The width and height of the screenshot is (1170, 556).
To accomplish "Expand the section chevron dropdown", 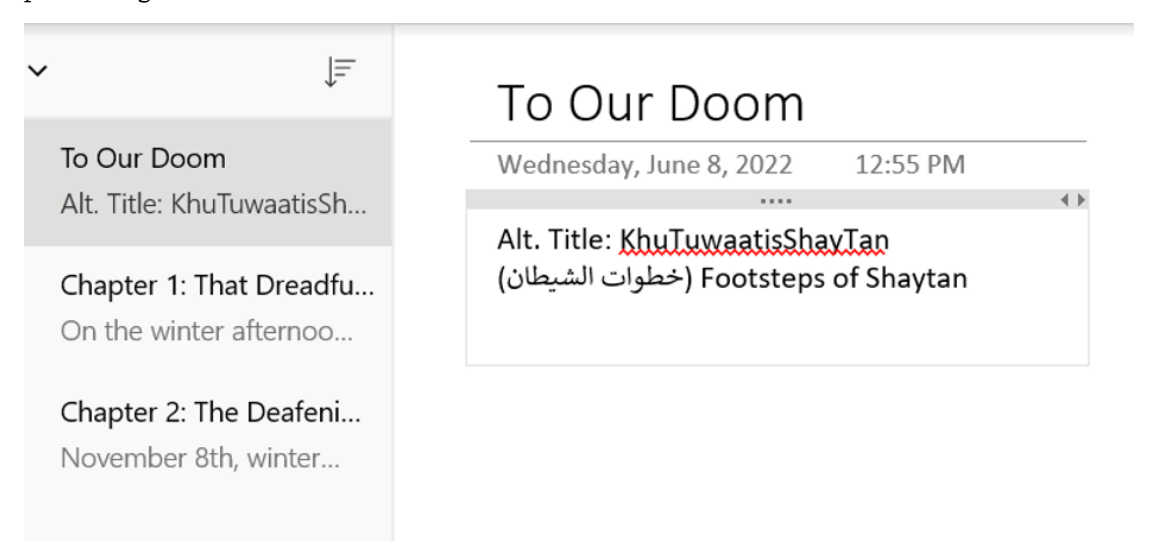I will pos(37,72).
